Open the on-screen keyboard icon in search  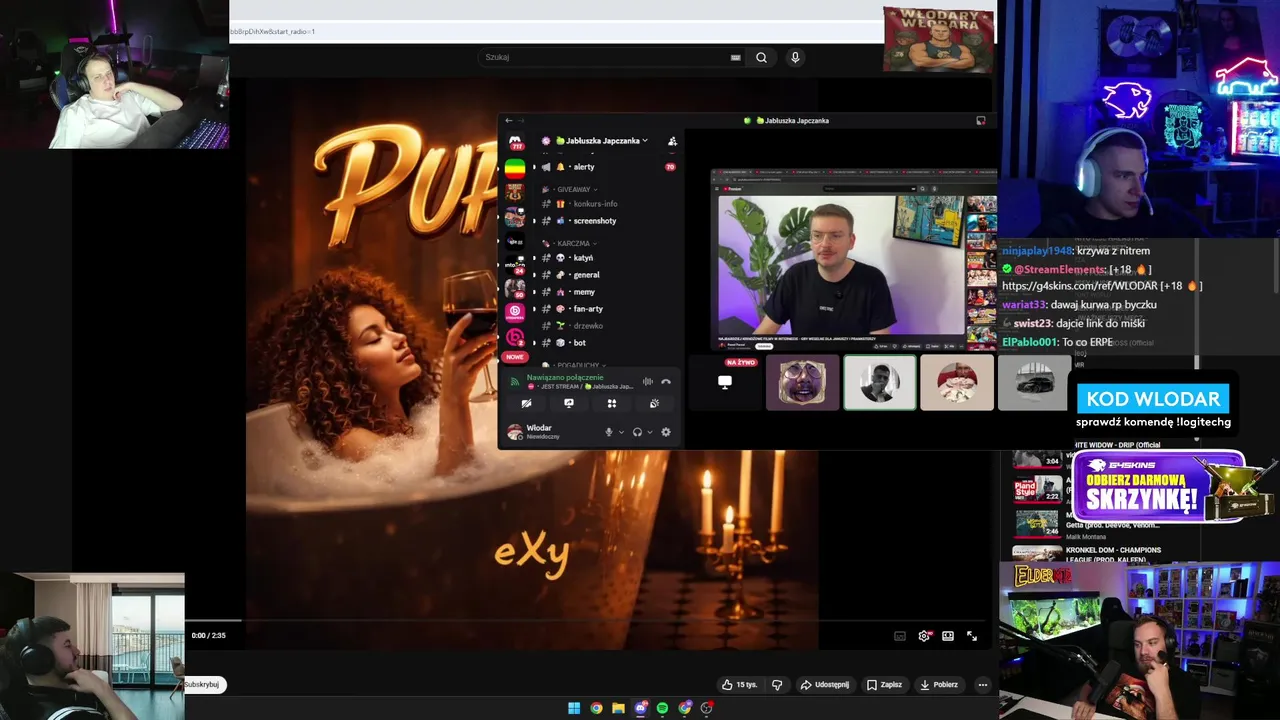(736, 57)
